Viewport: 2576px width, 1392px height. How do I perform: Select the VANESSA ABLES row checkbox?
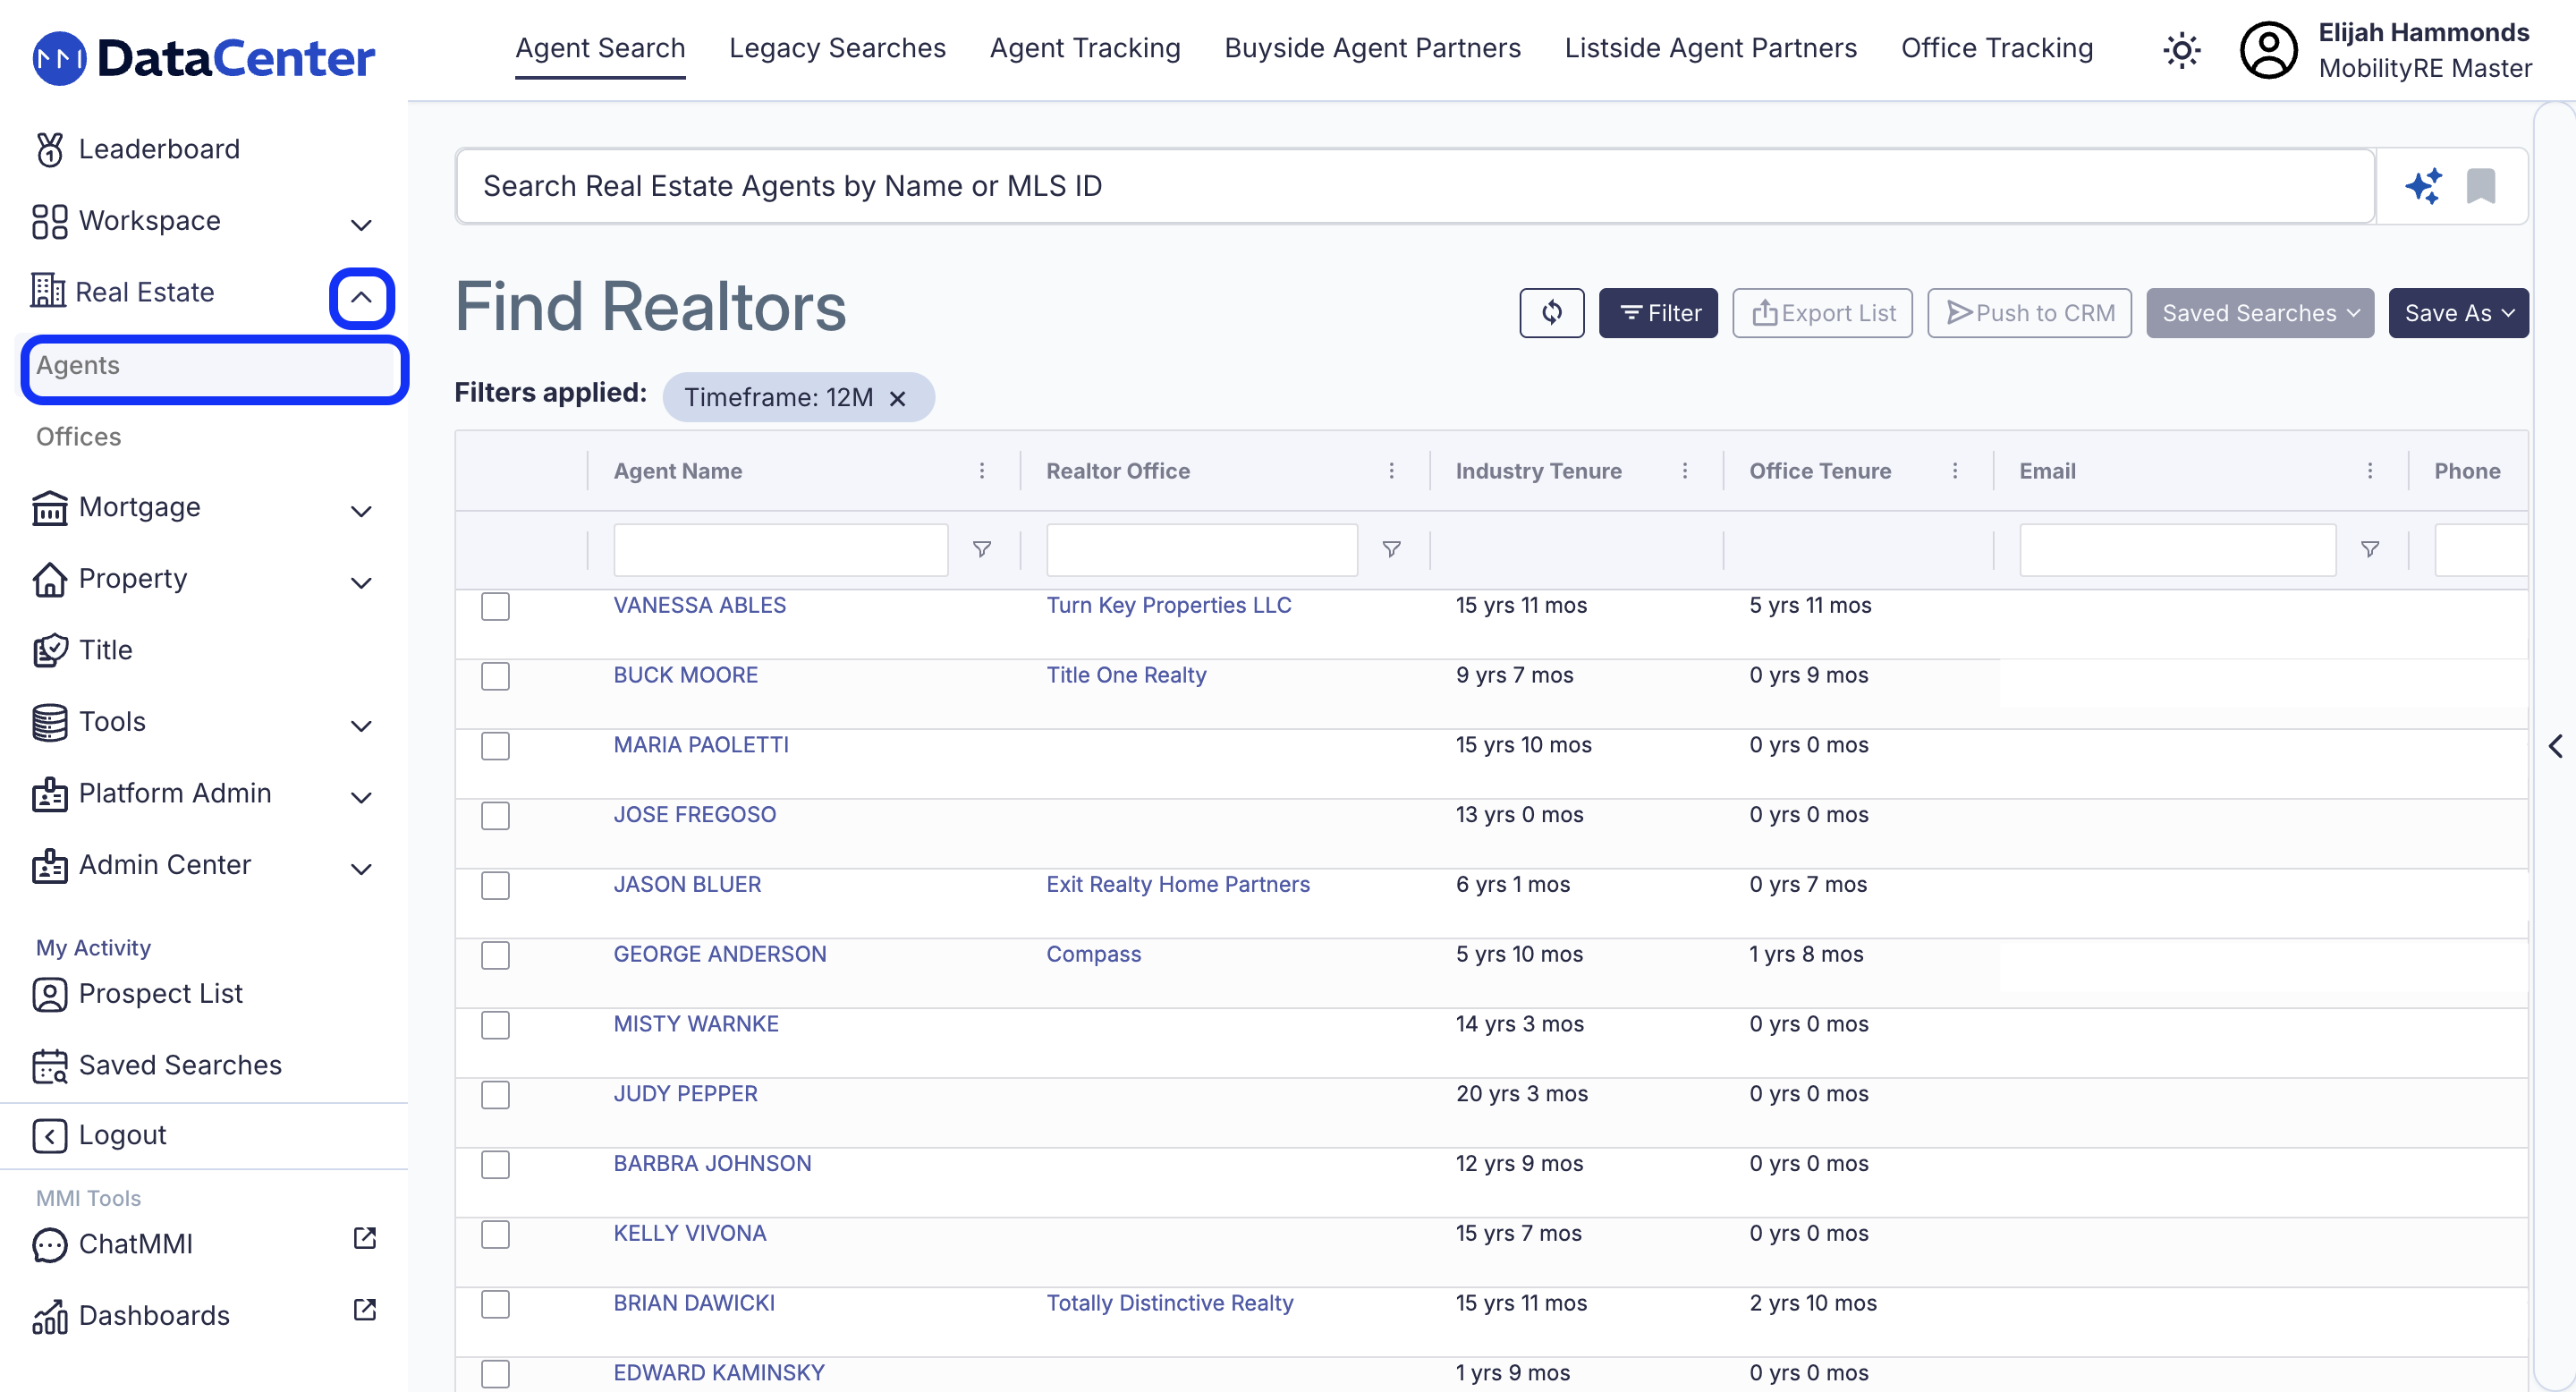point(495,606)
